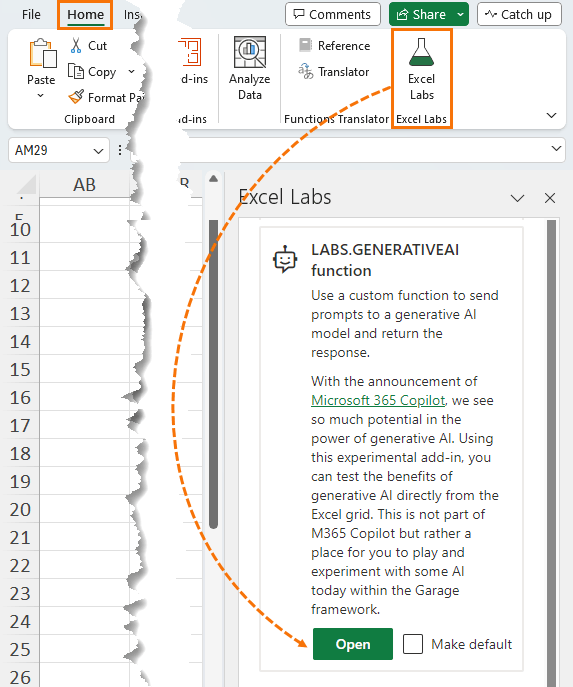Open the Comments pane

coord(332,14)
